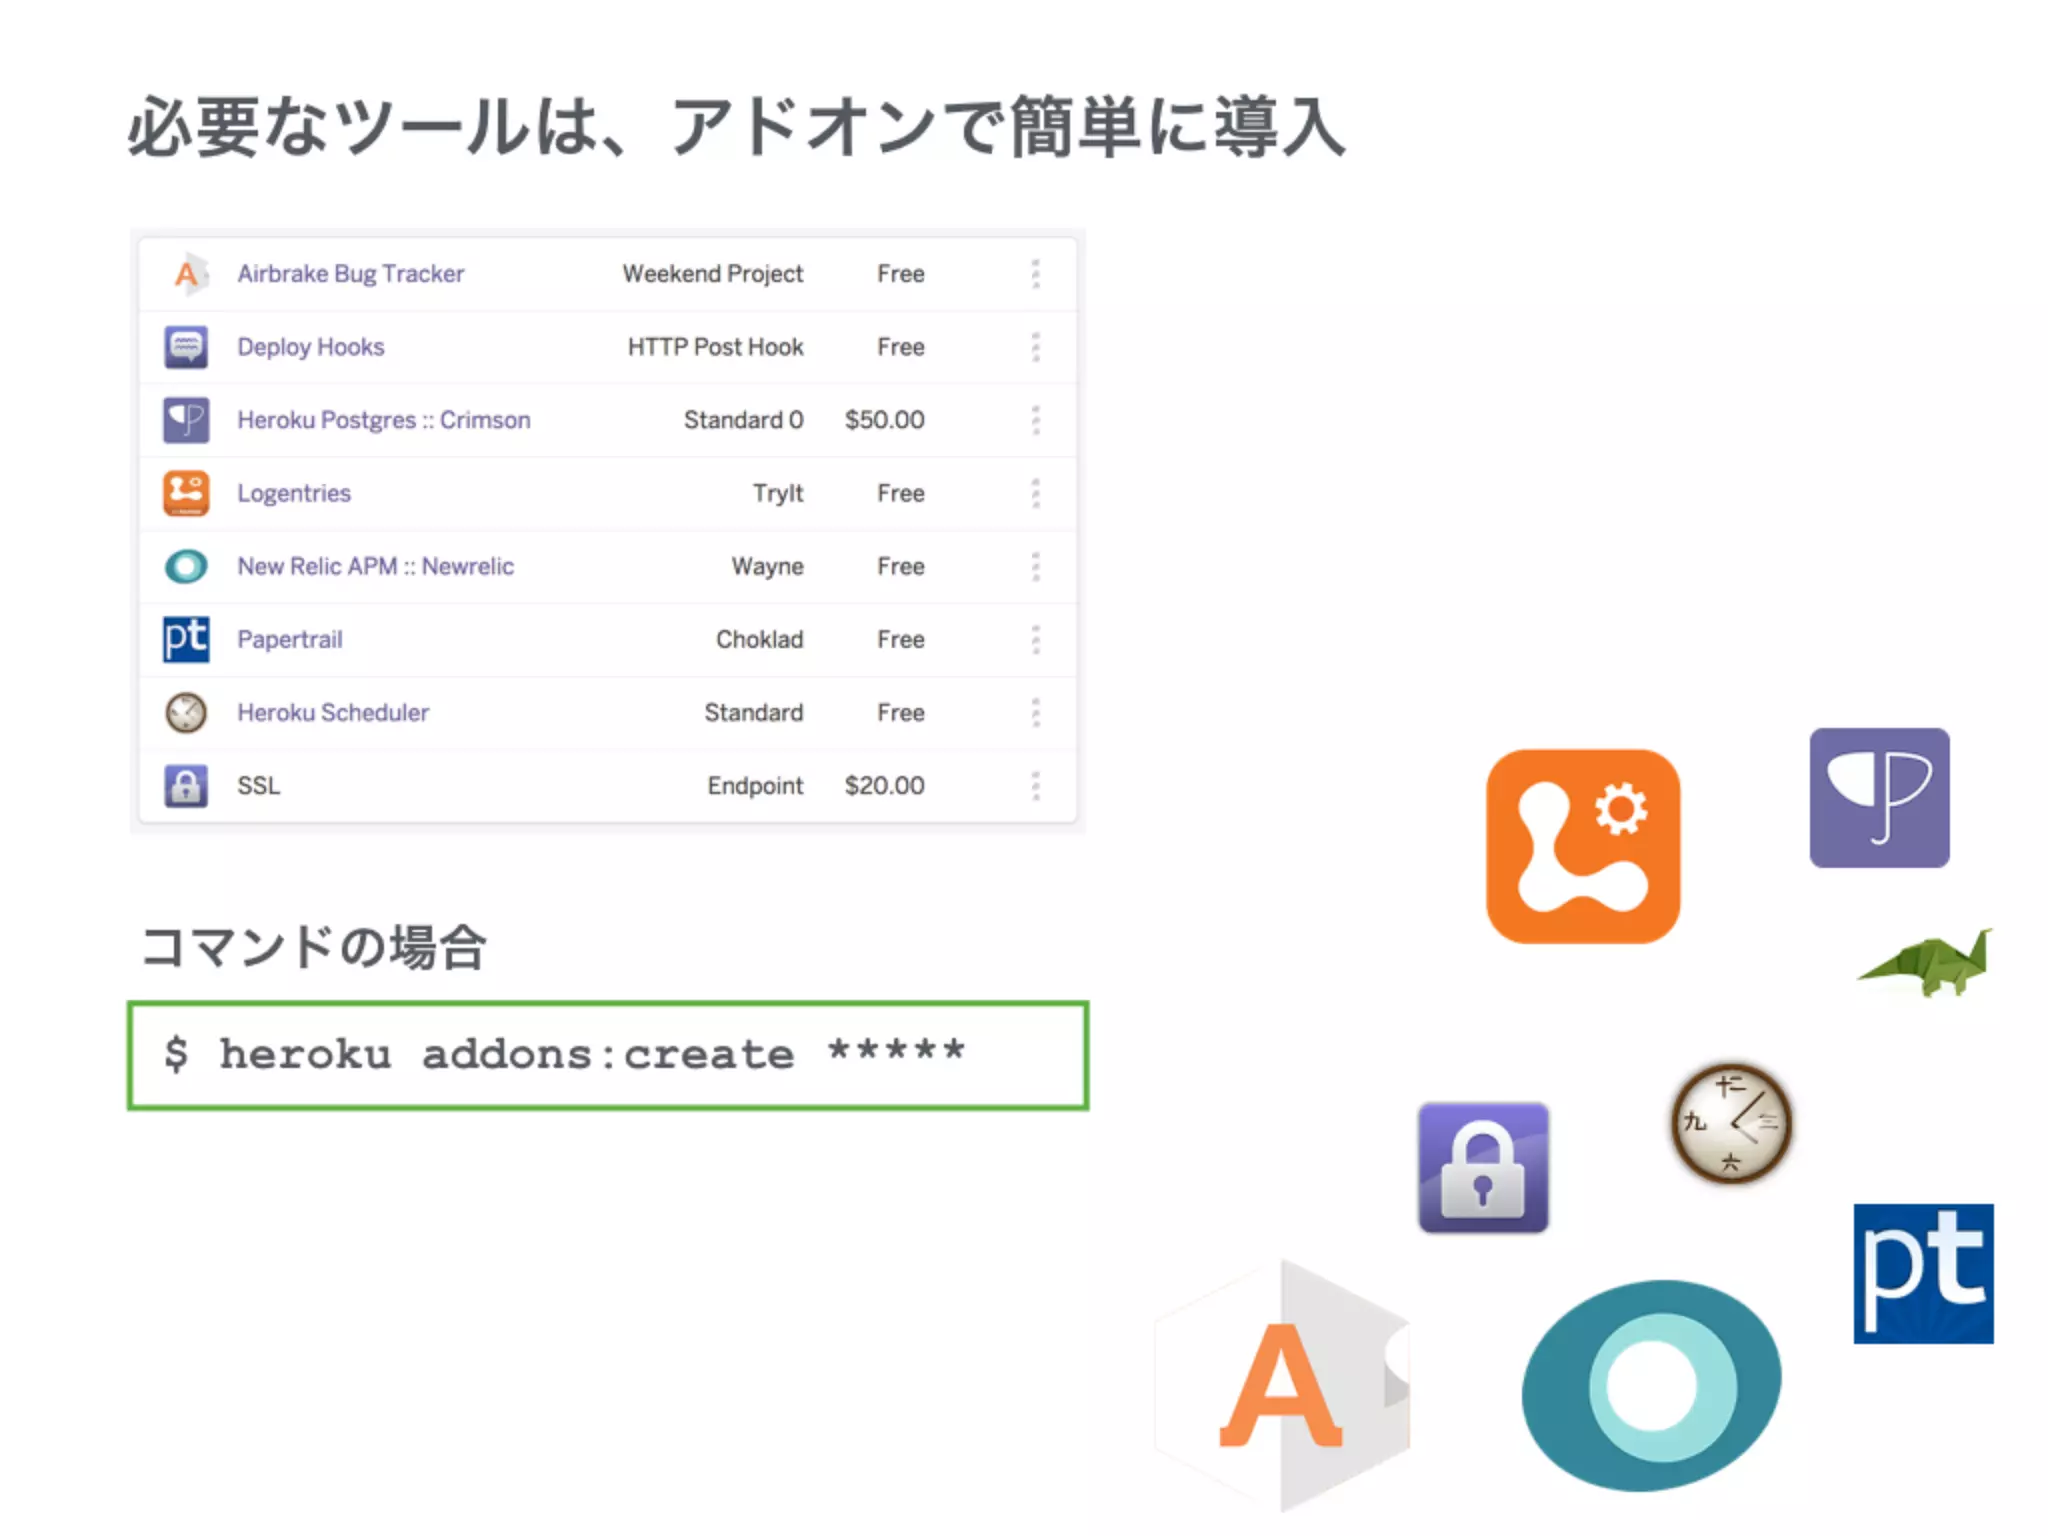Click the Heroku Postgres row icon
The height and width of the screenshot is (1536, 2048).
point(186,420)
